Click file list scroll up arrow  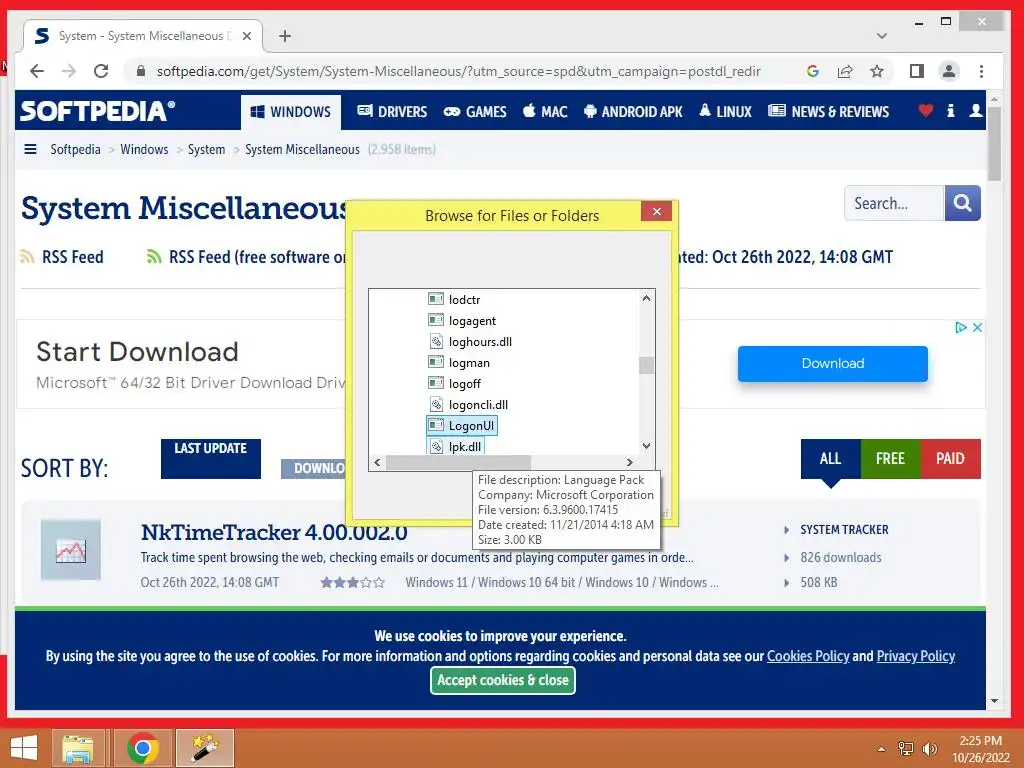647,298
